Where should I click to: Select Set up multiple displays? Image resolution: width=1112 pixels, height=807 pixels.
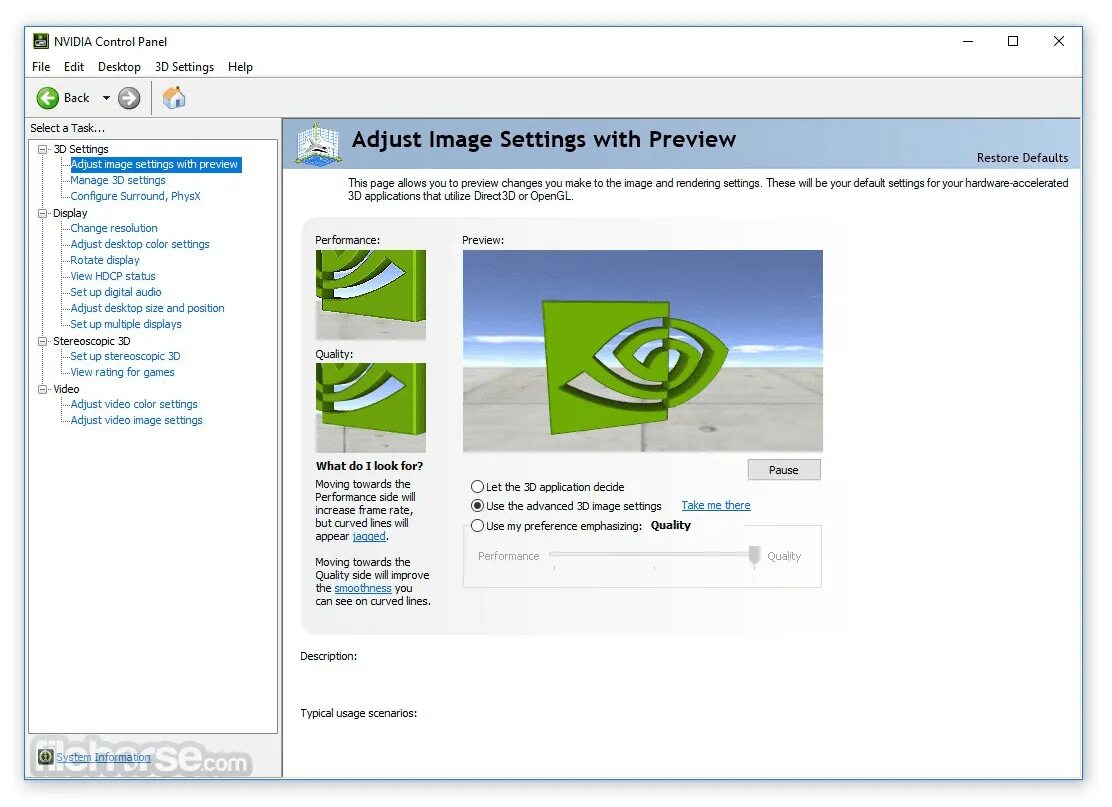[x=126, y=324]
